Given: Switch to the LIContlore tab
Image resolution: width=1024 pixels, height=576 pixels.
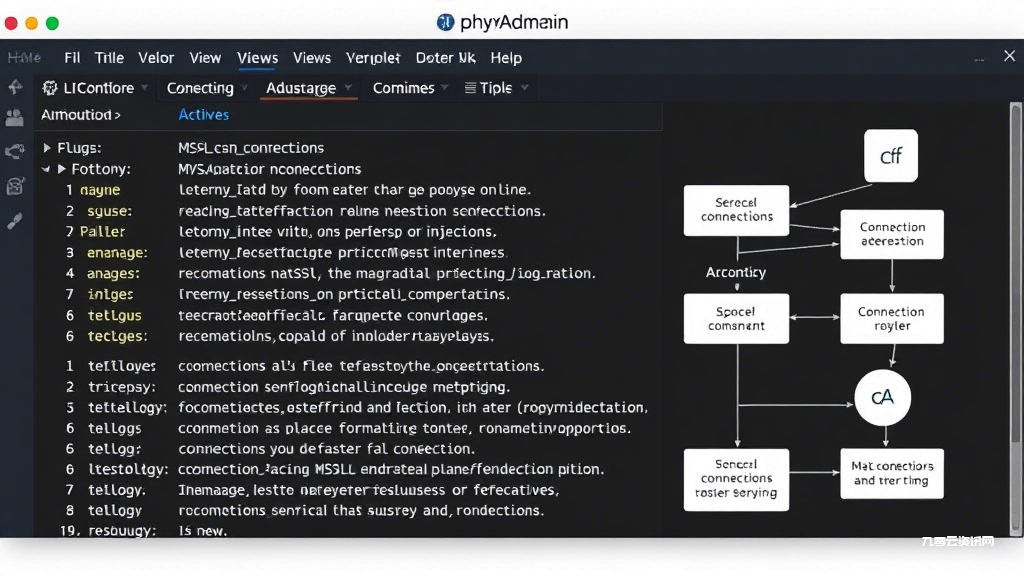Looking at the screenshot, I should (95, 88).
